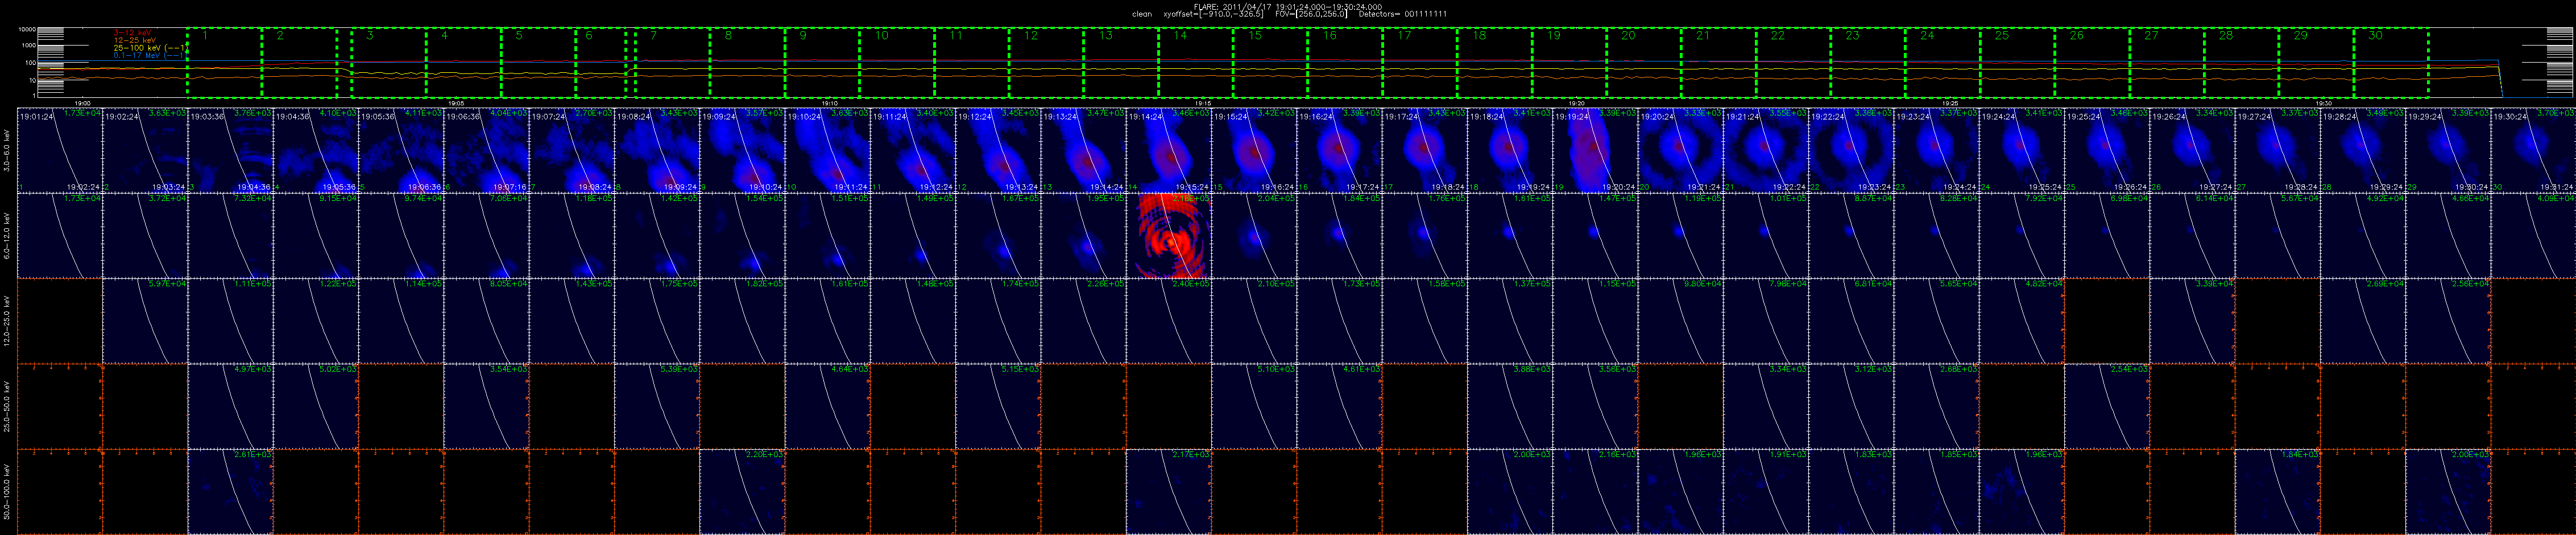Open 3-6 keV image starting 19:16:24
Screen dimensions: 2576x535
pos(1339,150)
